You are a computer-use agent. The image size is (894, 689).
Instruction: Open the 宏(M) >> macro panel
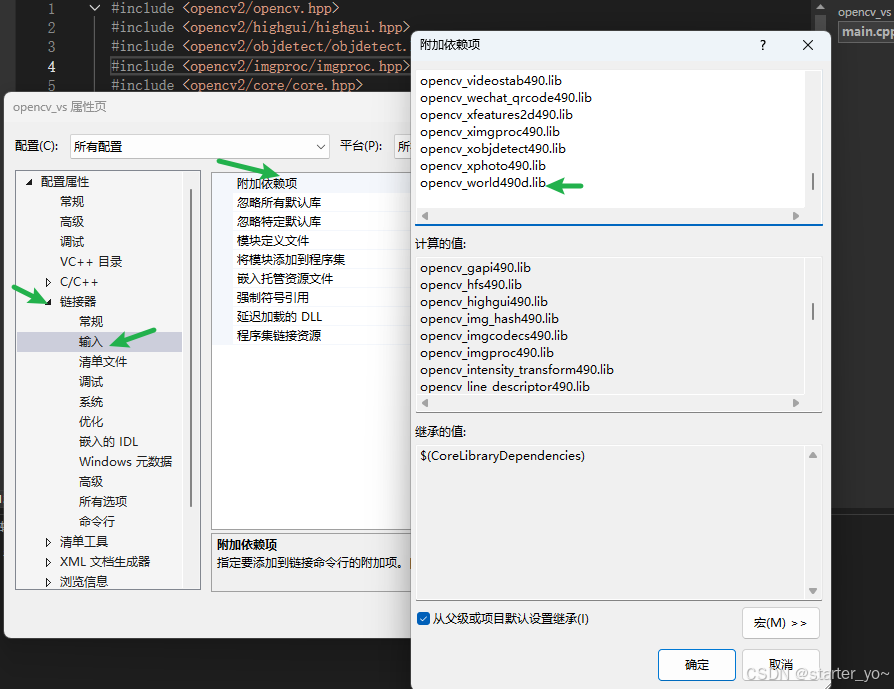pyautogui.click(x=781, y=623)
